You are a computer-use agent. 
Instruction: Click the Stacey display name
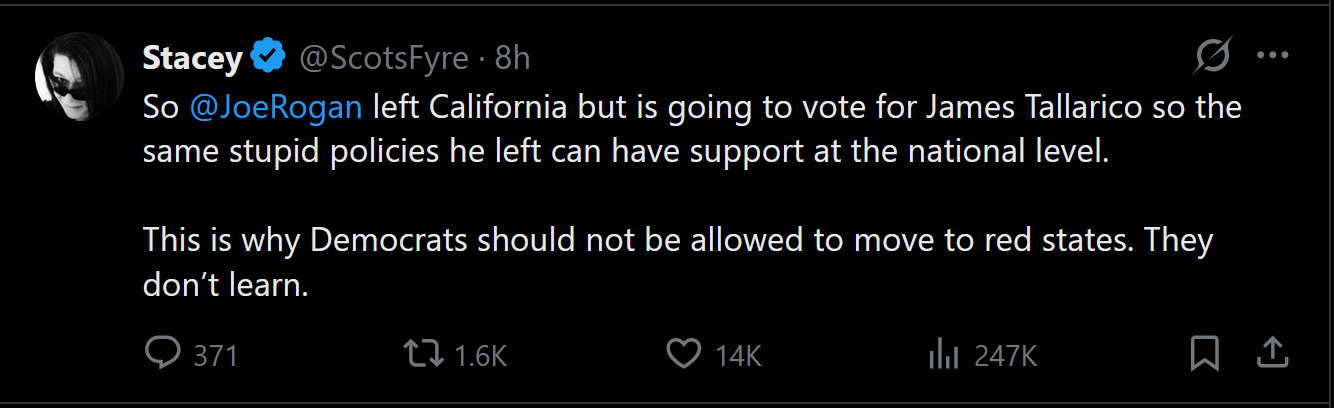[x=192, y=59]
